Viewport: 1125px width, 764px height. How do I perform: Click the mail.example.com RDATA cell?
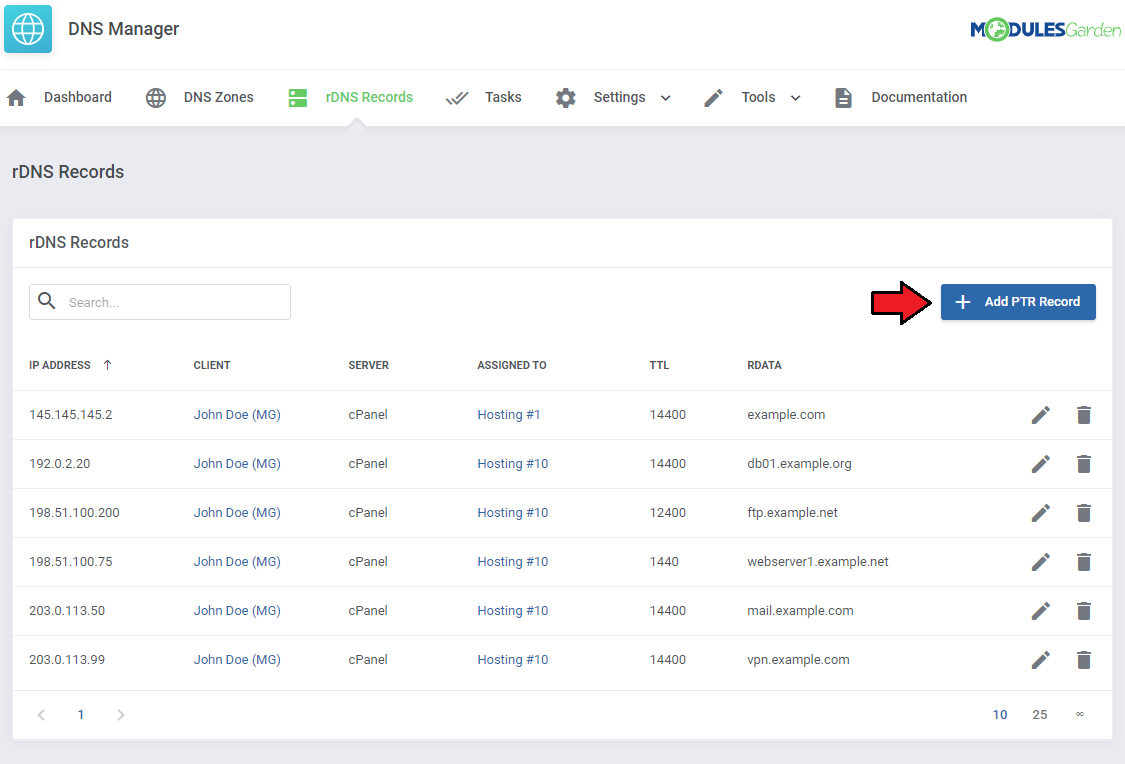pyautogui.click(x=800, y=610)
